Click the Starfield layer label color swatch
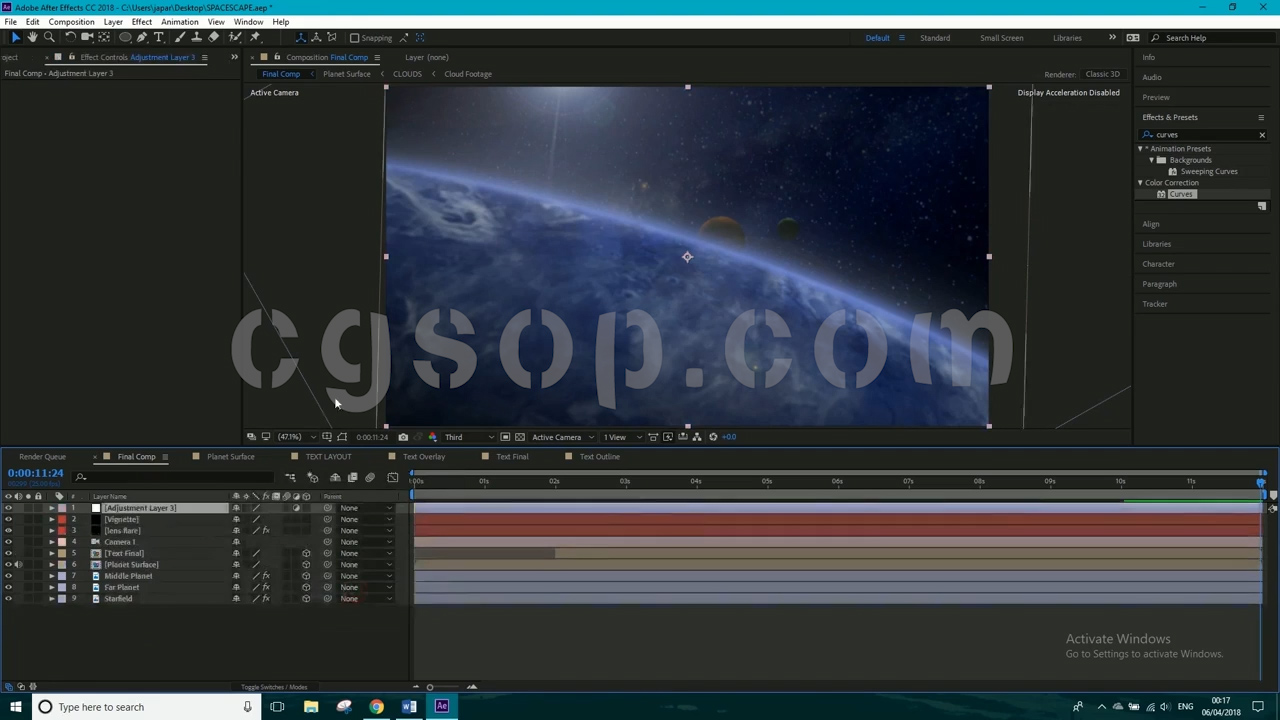1280x720 pixels. tap(62, 599)
